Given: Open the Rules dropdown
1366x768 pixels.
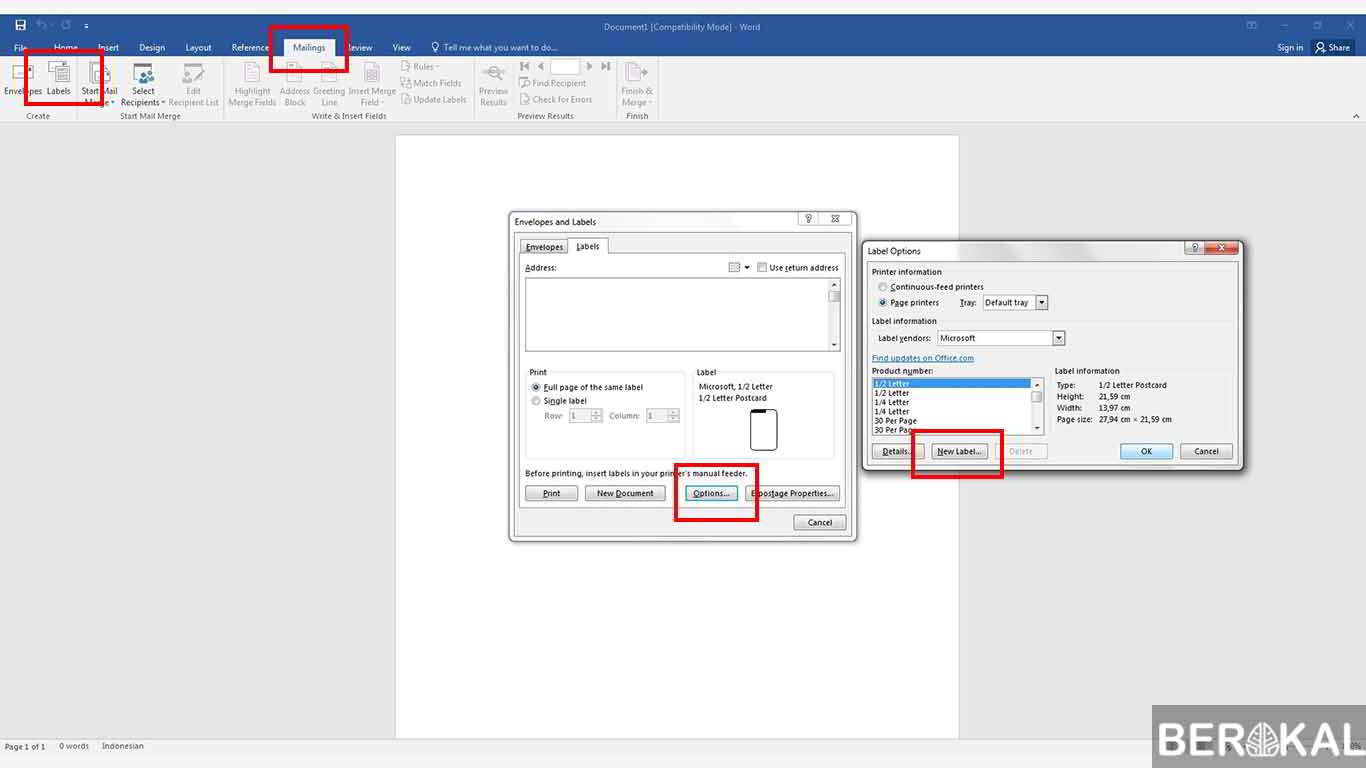Looking at the screenshot, I should pos(420,67).
